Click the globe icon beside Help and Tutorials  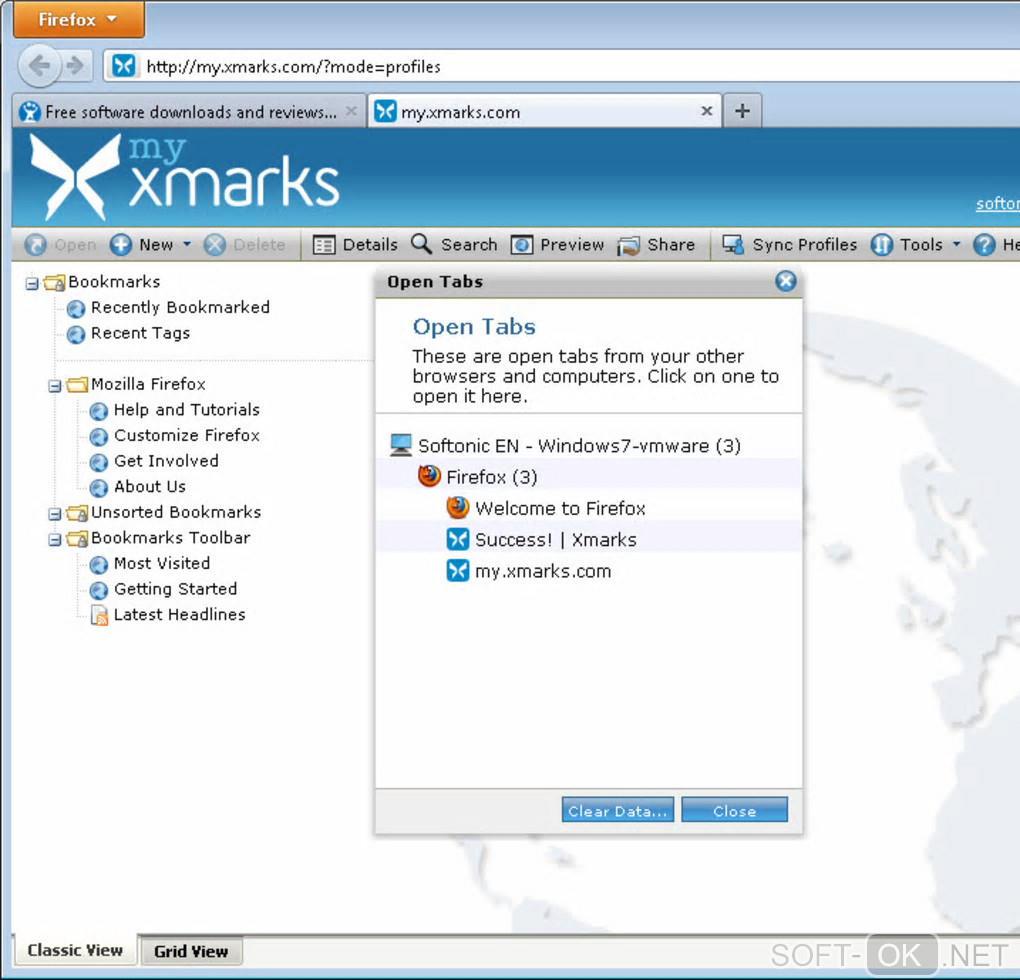coord(99,411)
